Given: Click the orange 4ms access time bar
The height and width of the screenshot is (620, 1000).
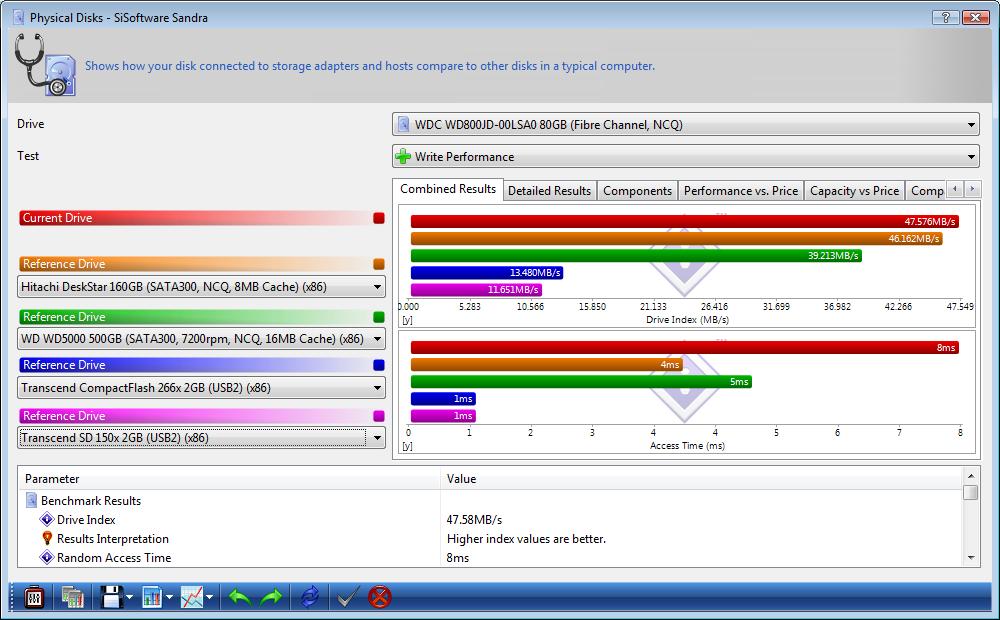Looking at the screenshot, I should click(547, 365).
